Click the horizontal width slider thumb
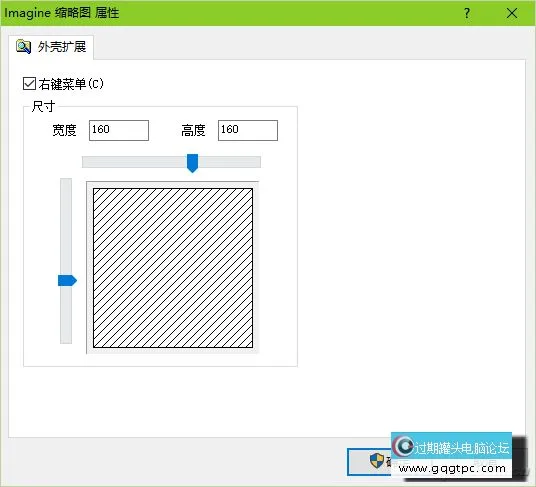Image resolution: width=536 pixels, height=487 pixels. (x=192, y=163)
